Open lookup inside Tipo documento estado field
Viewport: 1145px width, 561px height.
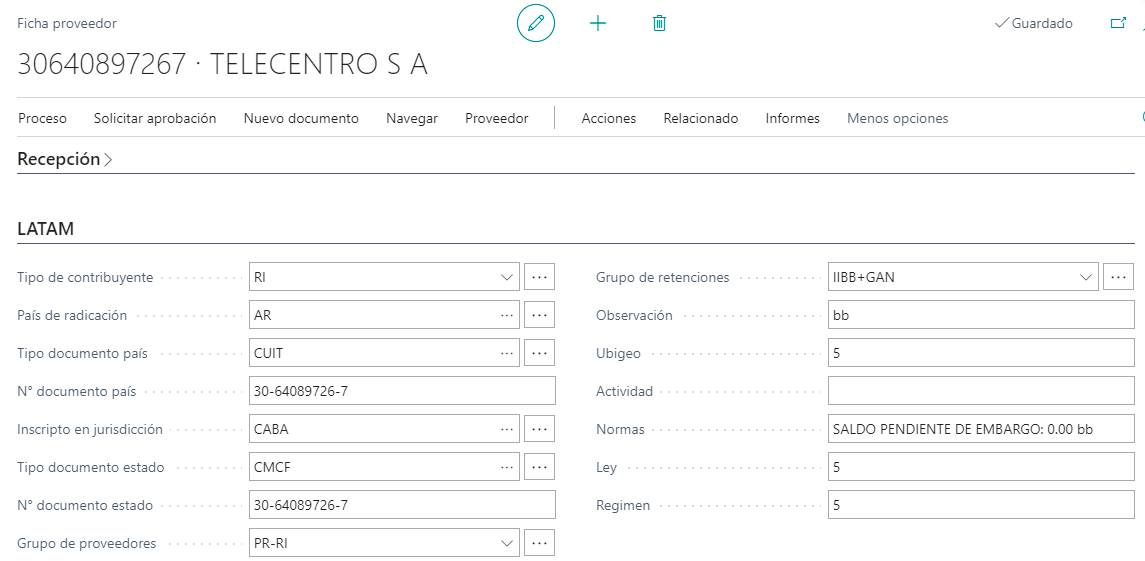coord(507,467)
